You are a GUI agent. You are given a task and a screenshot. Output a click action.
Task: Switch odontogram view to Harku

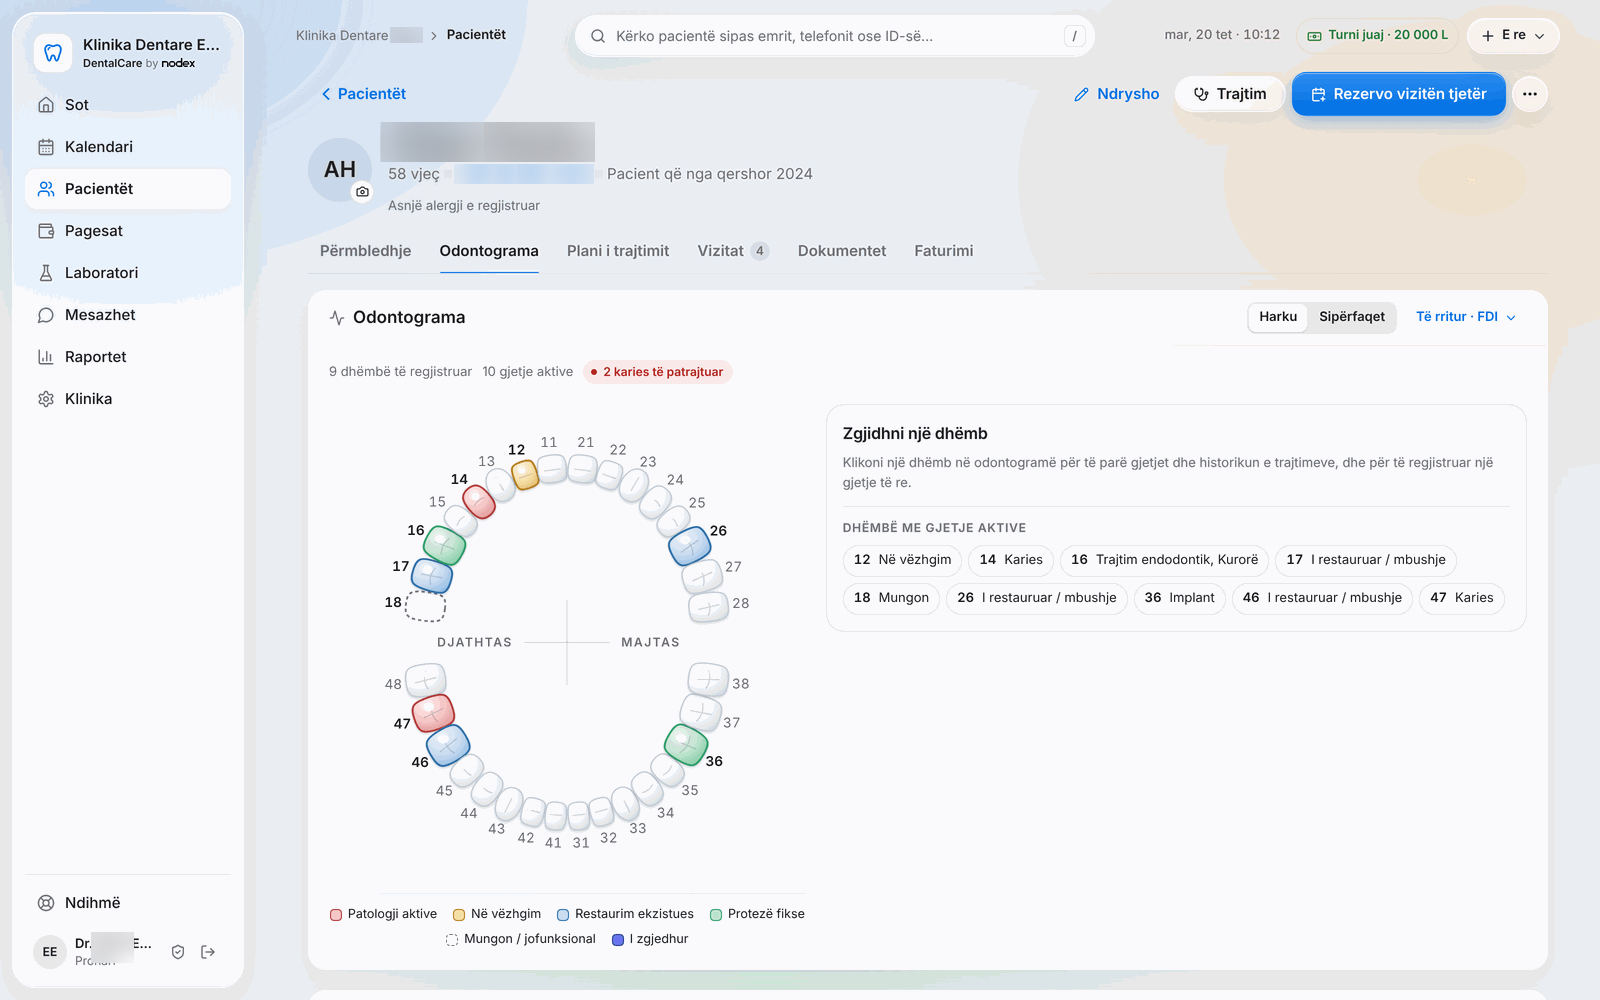pyautogui.click(x=1278, y=317)
